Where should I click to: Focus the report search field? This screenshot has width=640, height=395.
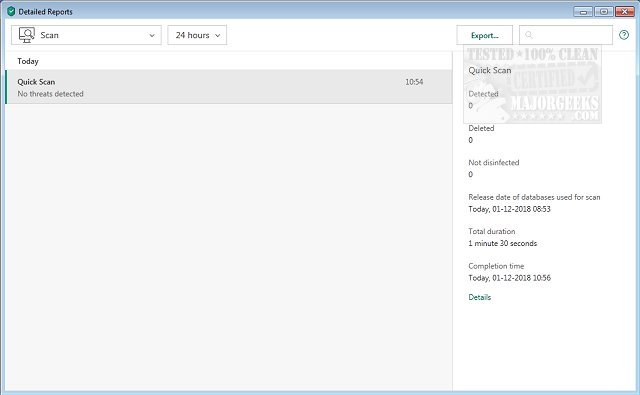pyautogui.click(x=566, y=35)
